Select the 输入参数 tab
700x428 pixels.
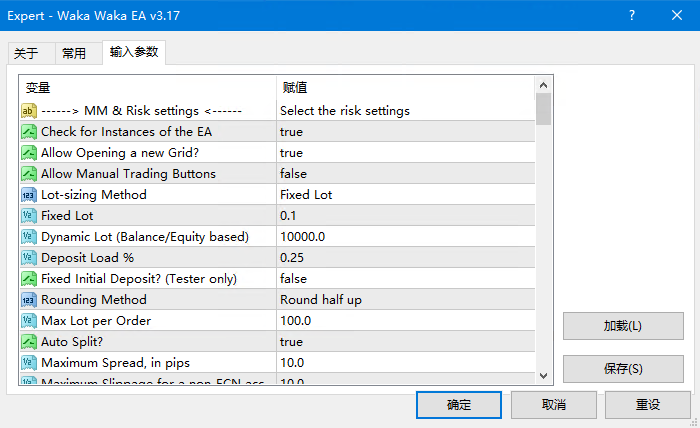pos(134,52)
